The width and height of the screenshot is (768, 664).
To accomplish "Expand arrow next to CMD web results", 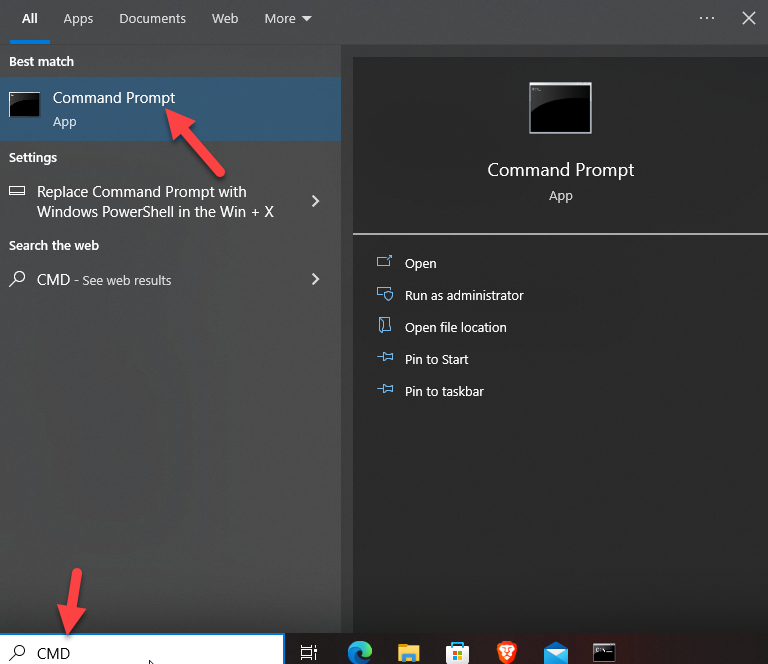I will click(315, 279).
